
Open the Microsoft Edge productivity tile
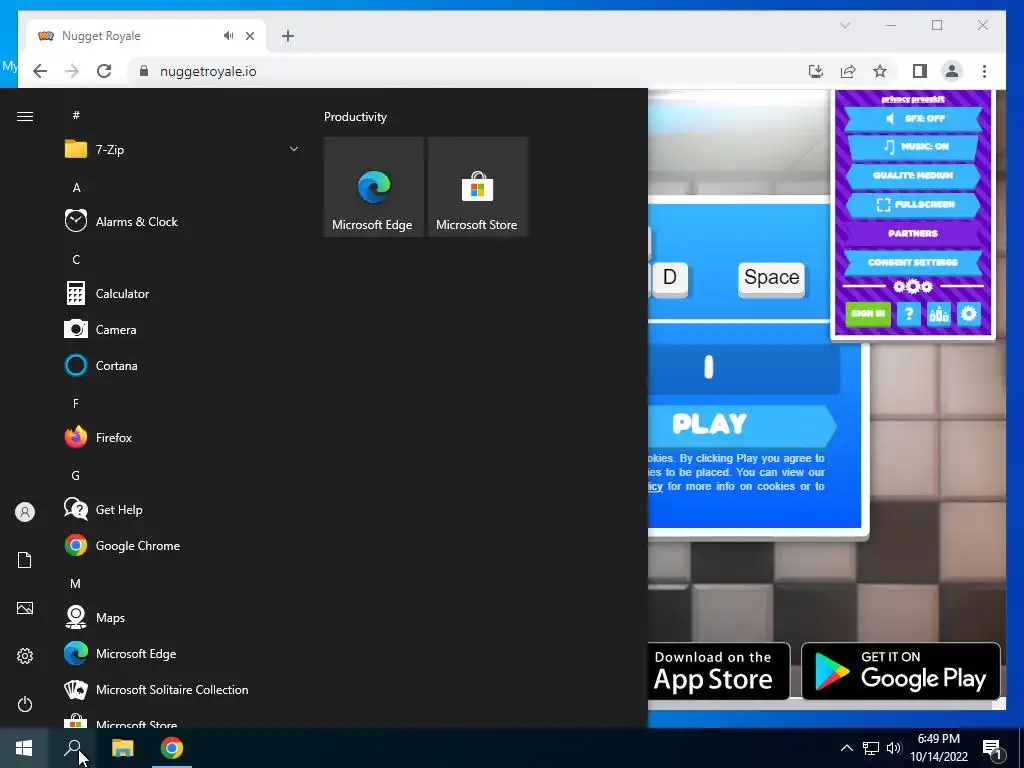374,187
